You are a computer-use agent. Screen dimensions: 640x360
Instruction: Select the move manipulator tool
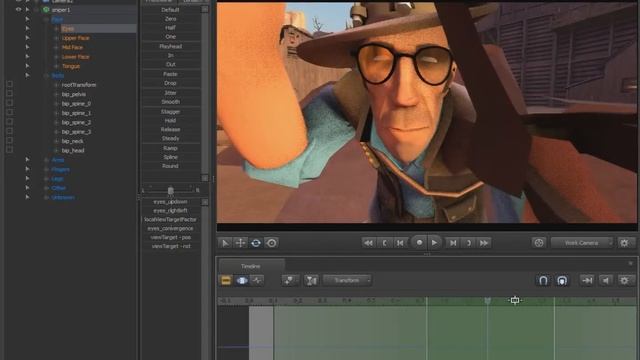point(240,243)
